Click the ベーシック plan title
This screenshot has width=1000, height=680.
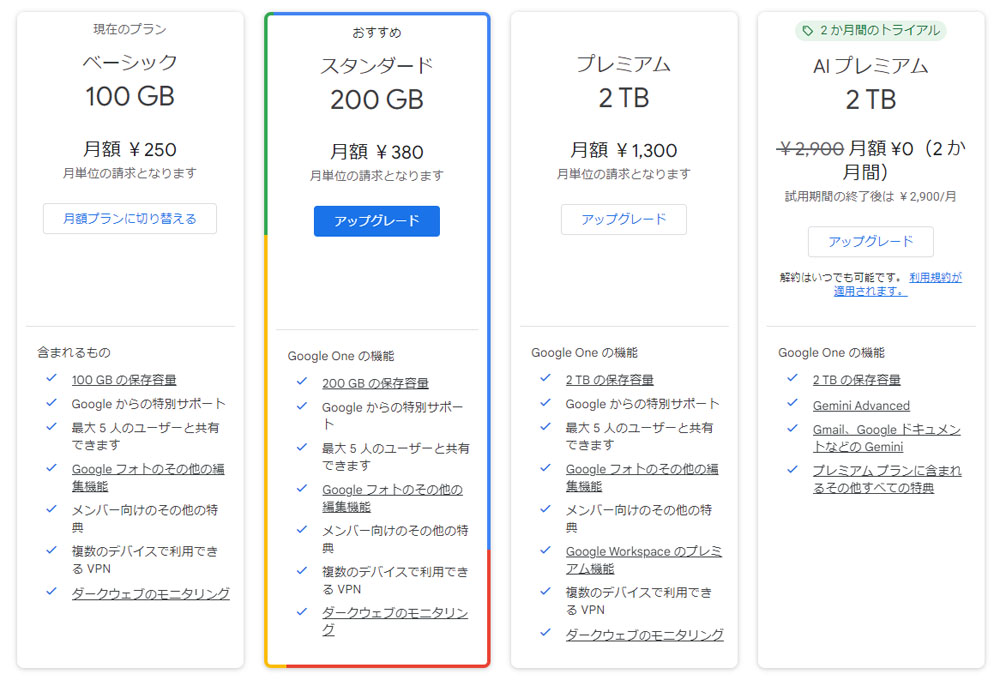click(x=129, y=63)
